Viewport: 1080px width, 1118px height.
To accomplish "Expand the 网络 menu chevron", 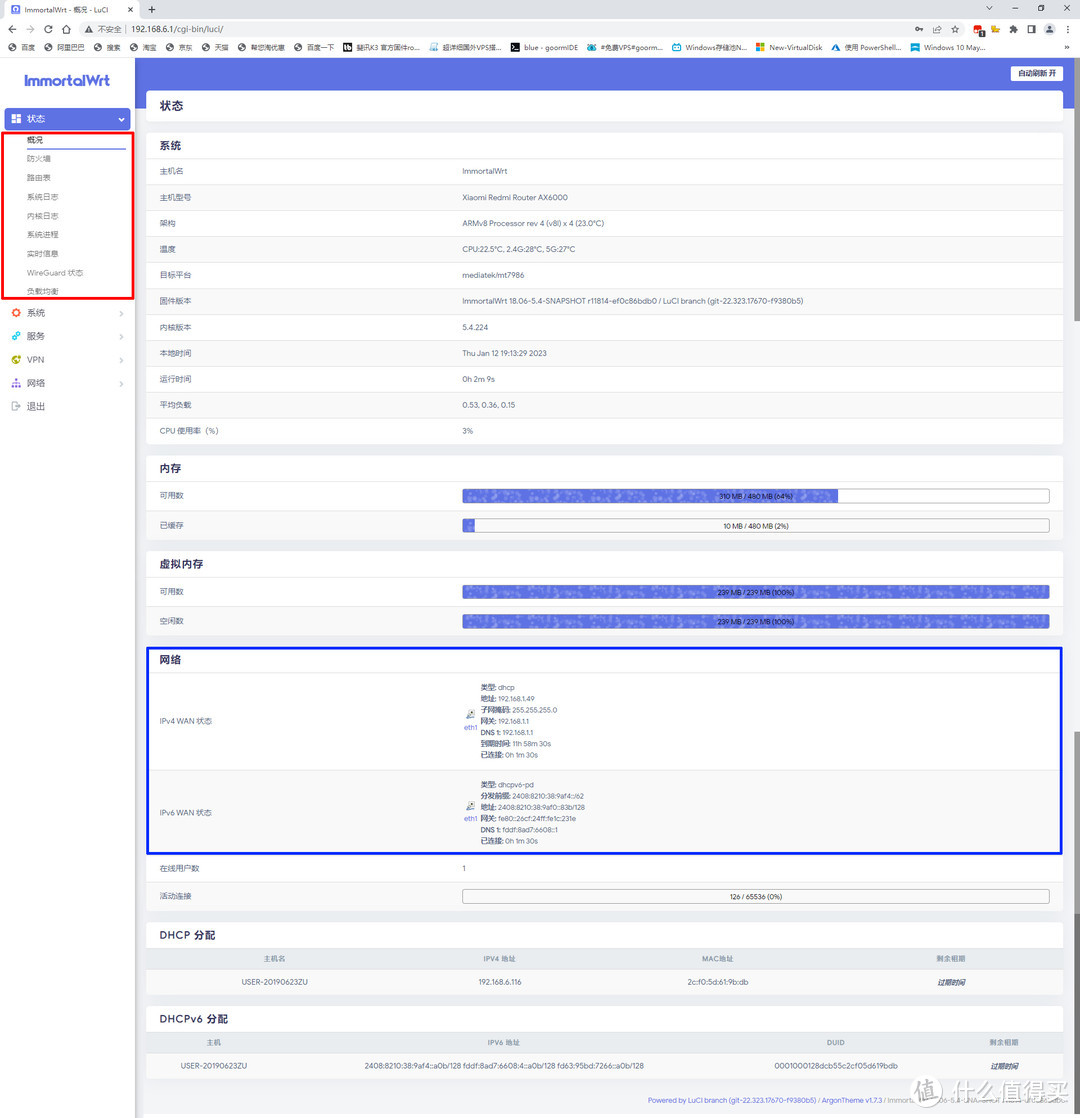I will tap(121, 384).
